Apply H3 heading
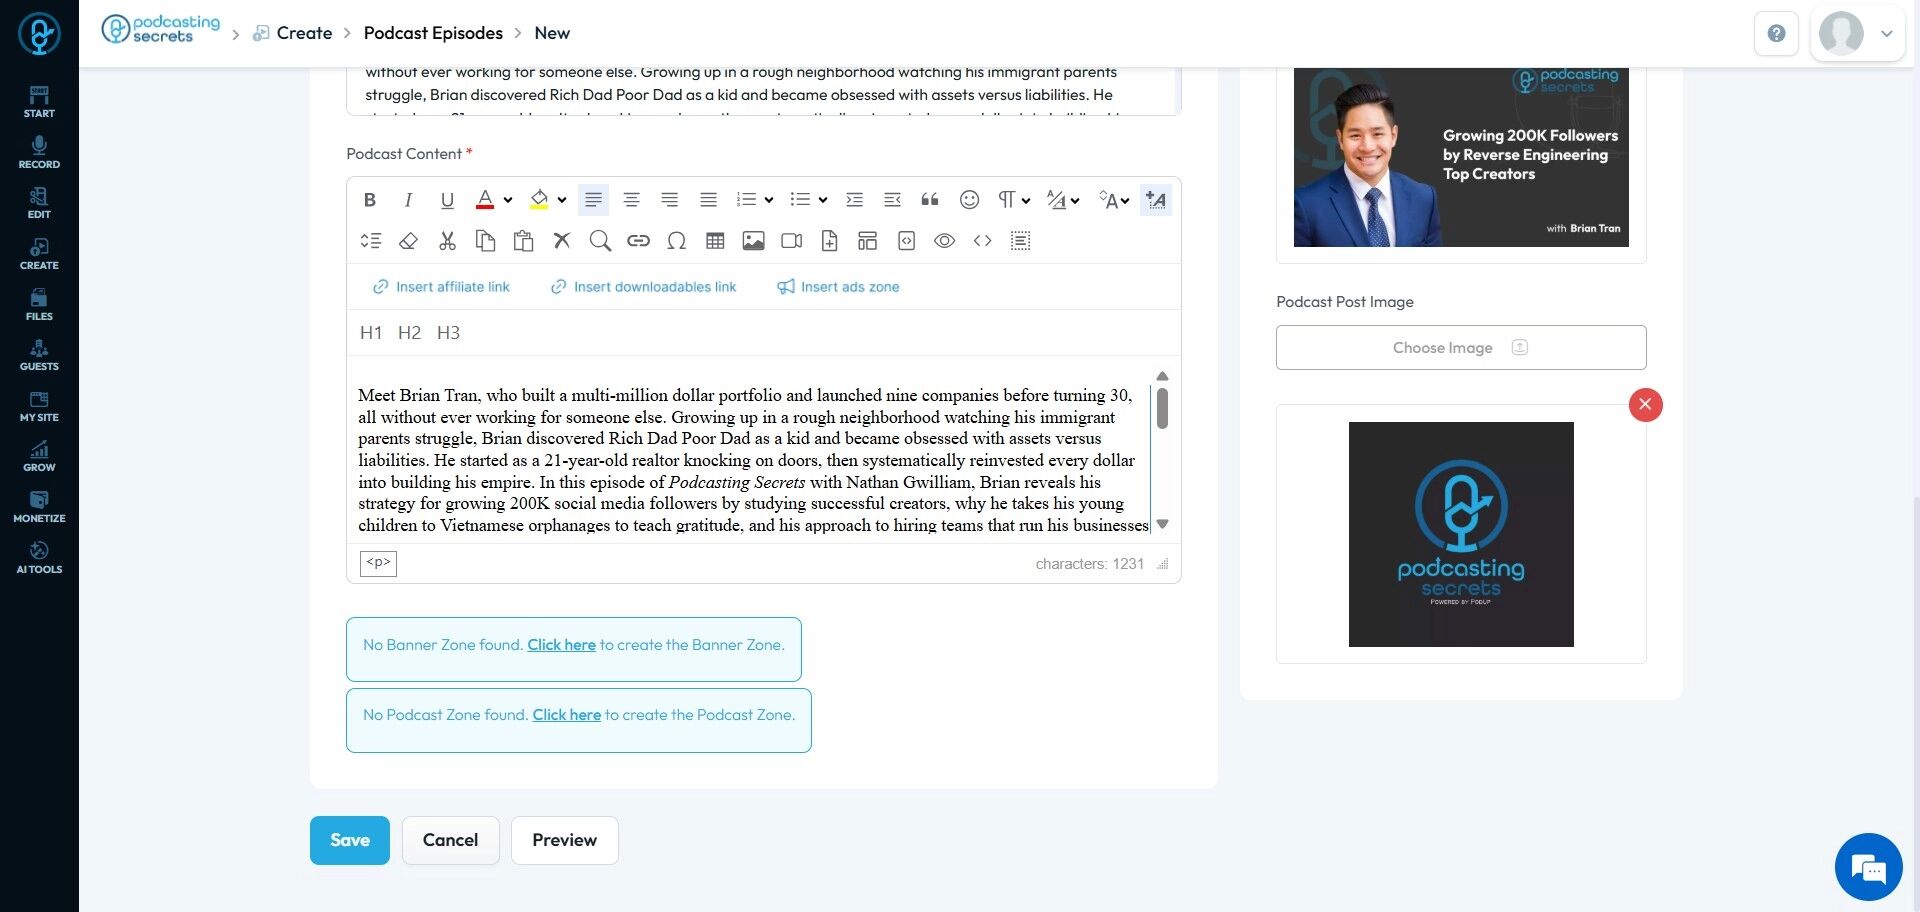Image resolution: width=1920 pixels, height=912 pixels. (448, 333)
